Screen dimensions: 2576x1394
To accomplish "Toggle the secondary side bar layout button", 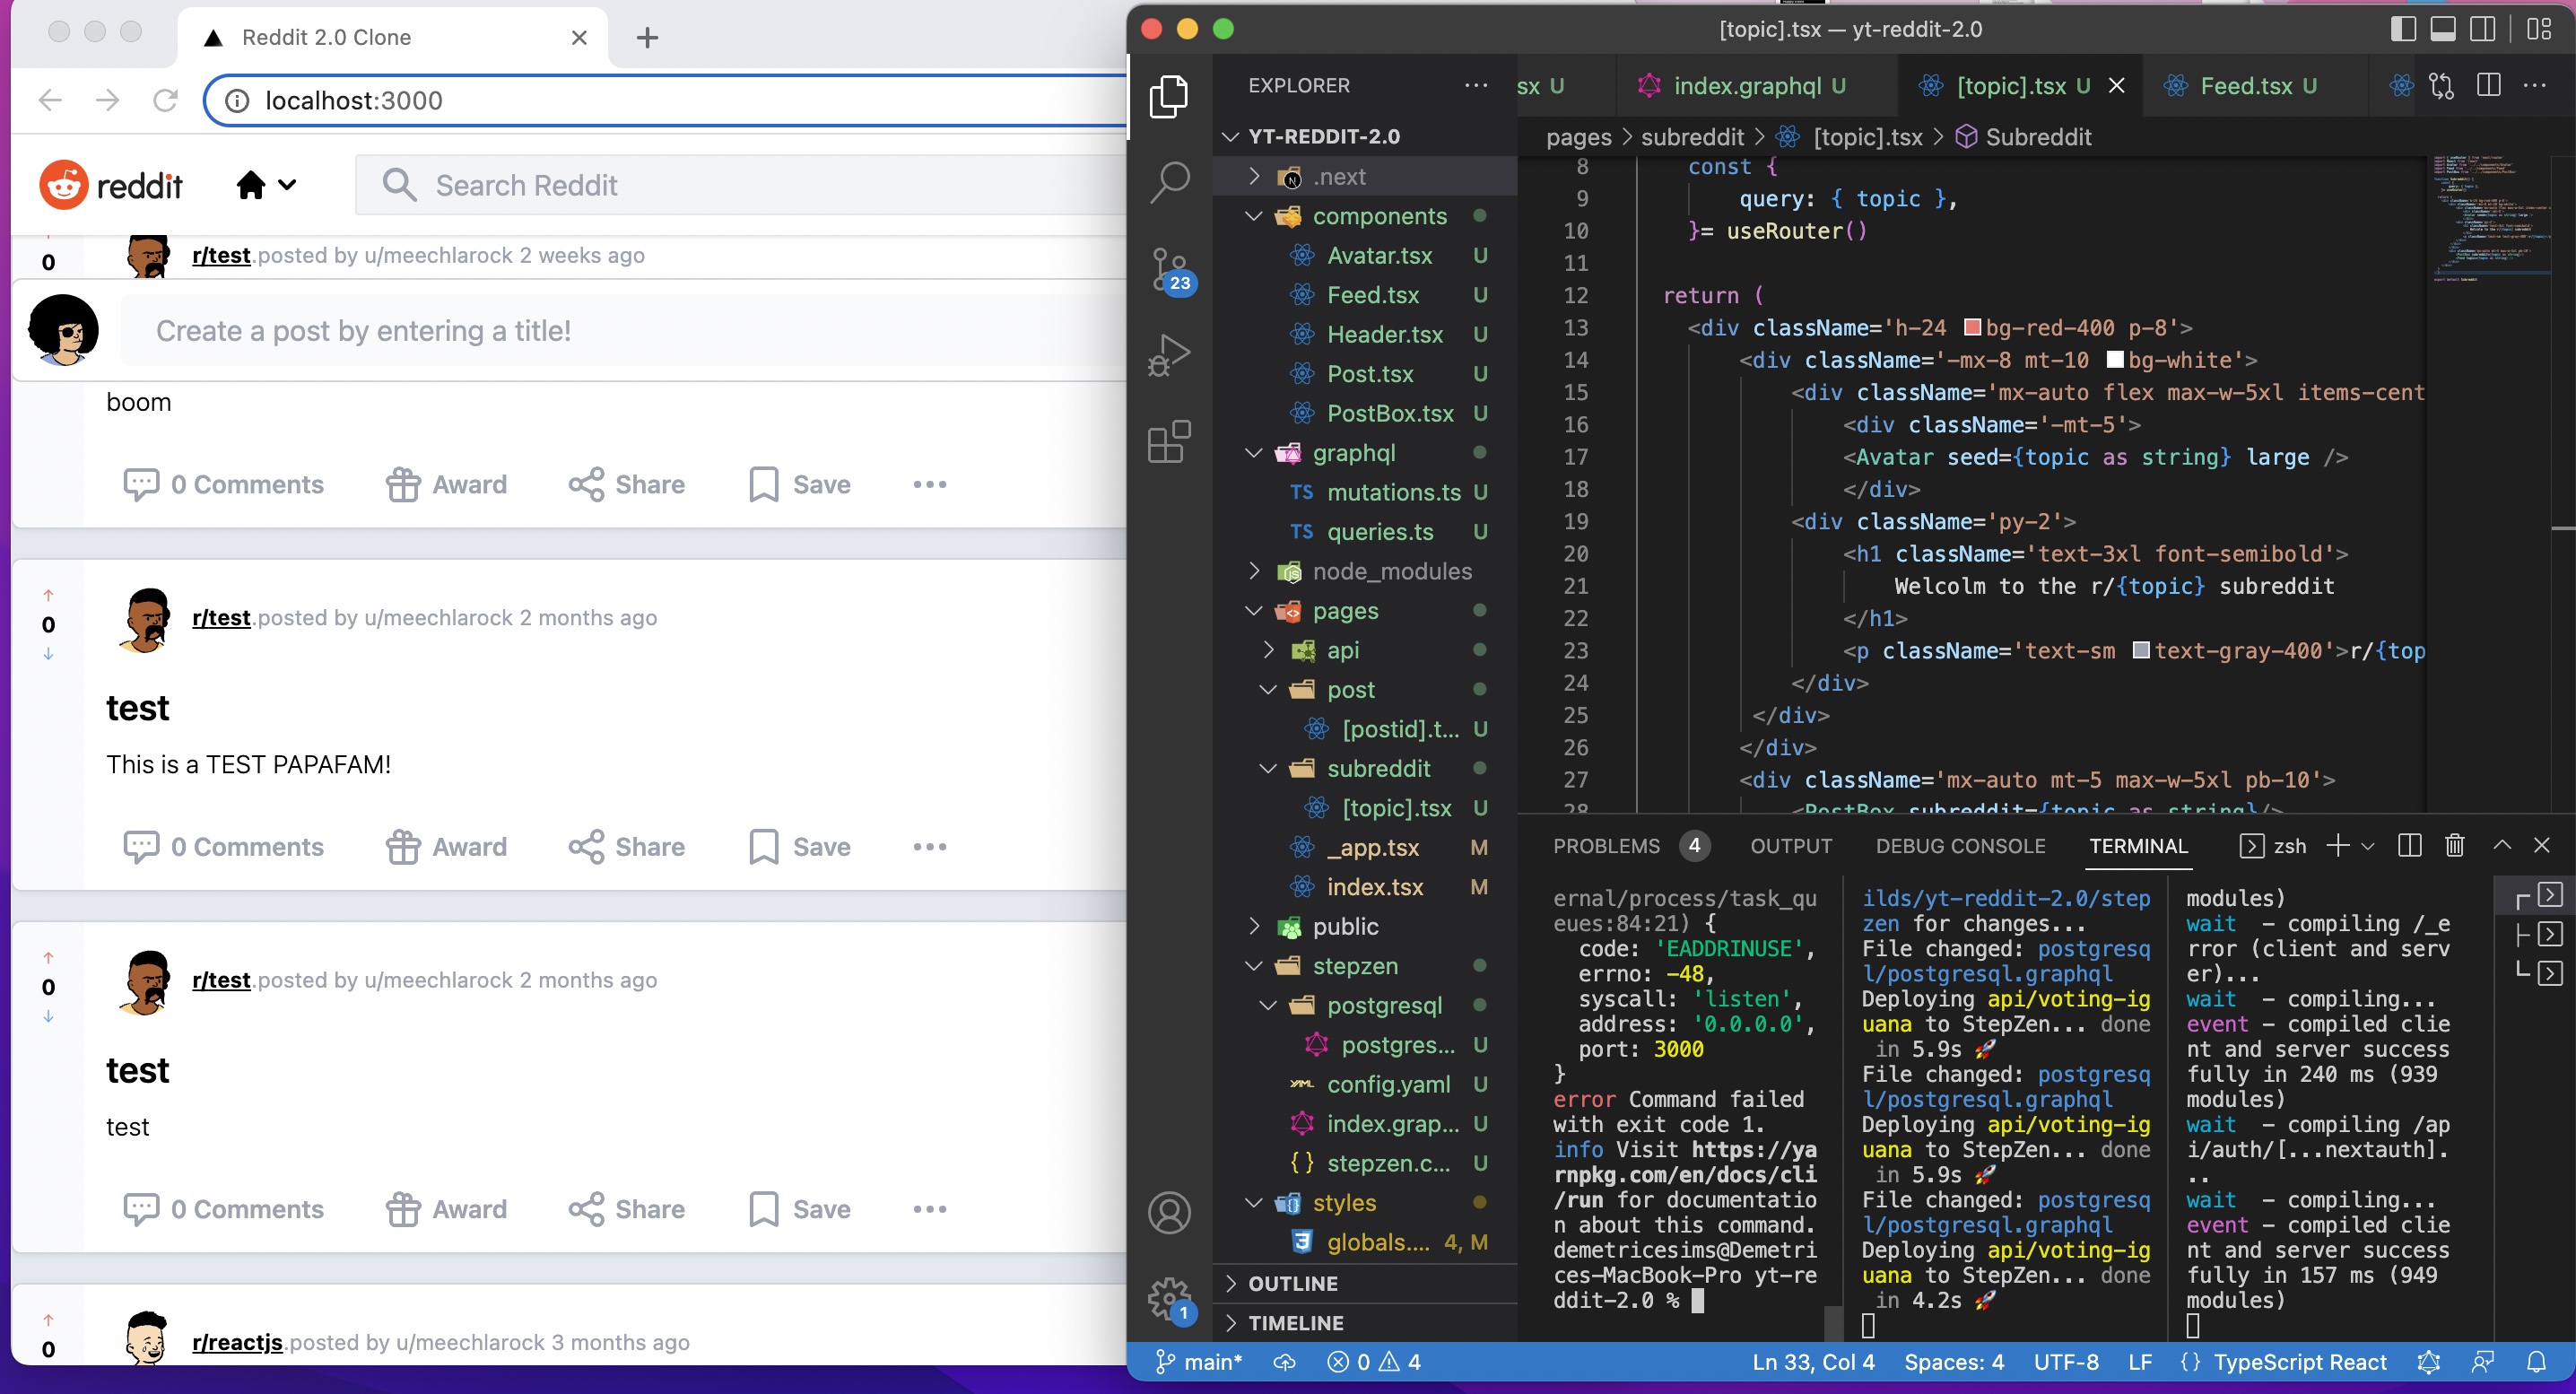I will pos(2483,29).
